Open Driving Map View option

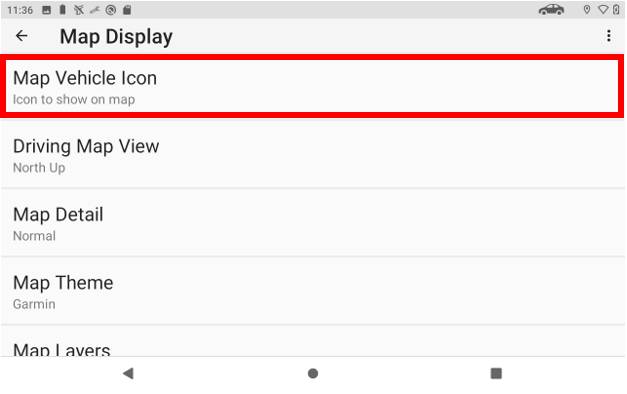pyautogui.click(x=313, y=154)
